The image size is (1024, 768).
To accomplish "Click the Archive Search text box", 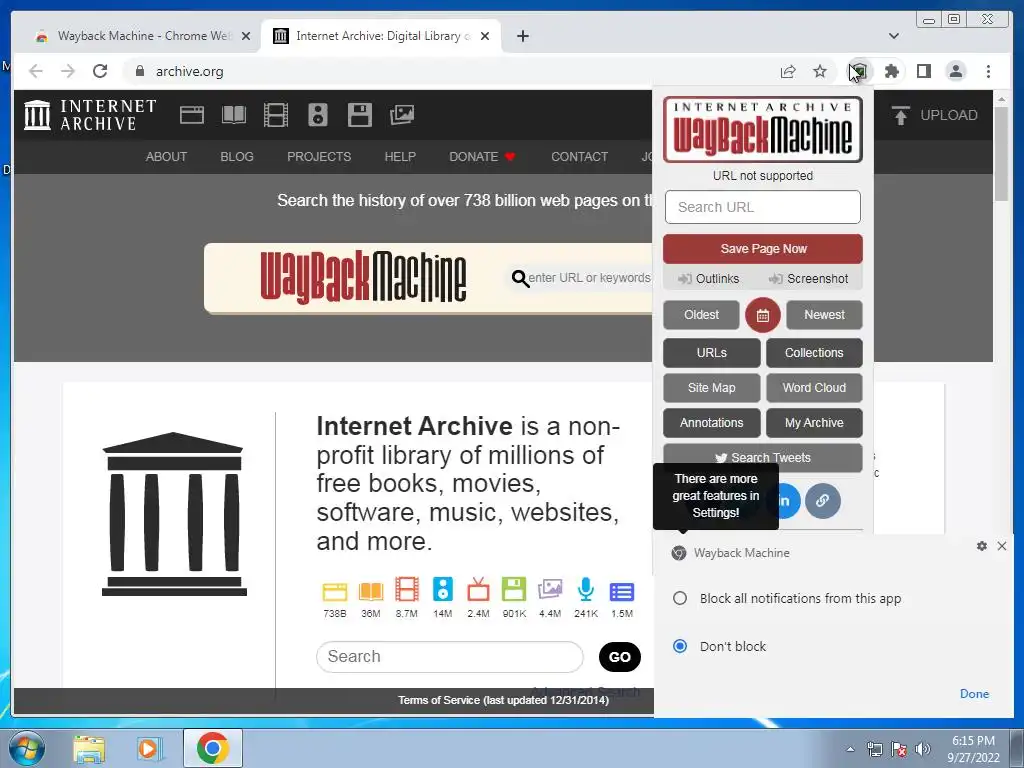I will (450, 656).
